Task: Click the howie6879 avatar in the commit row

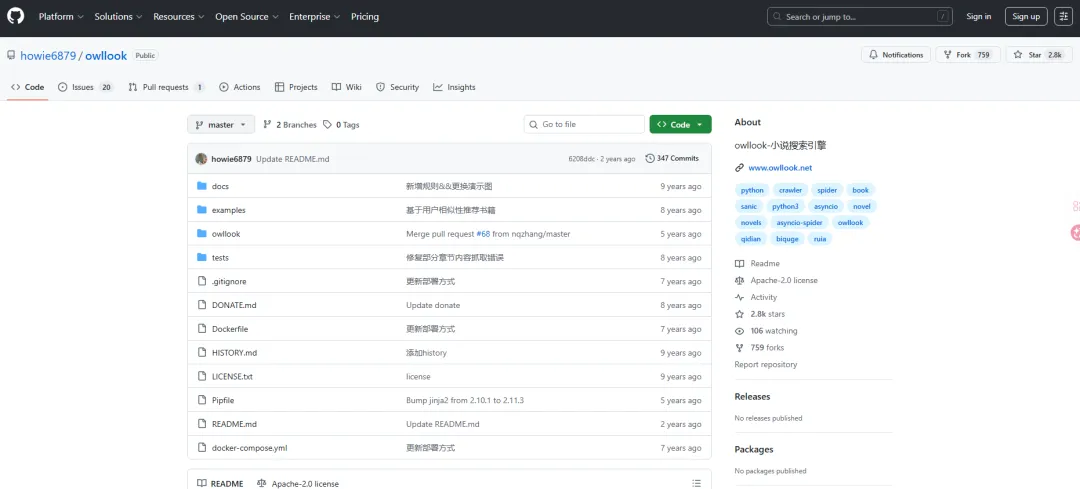Action: click(x=201, y=158)
